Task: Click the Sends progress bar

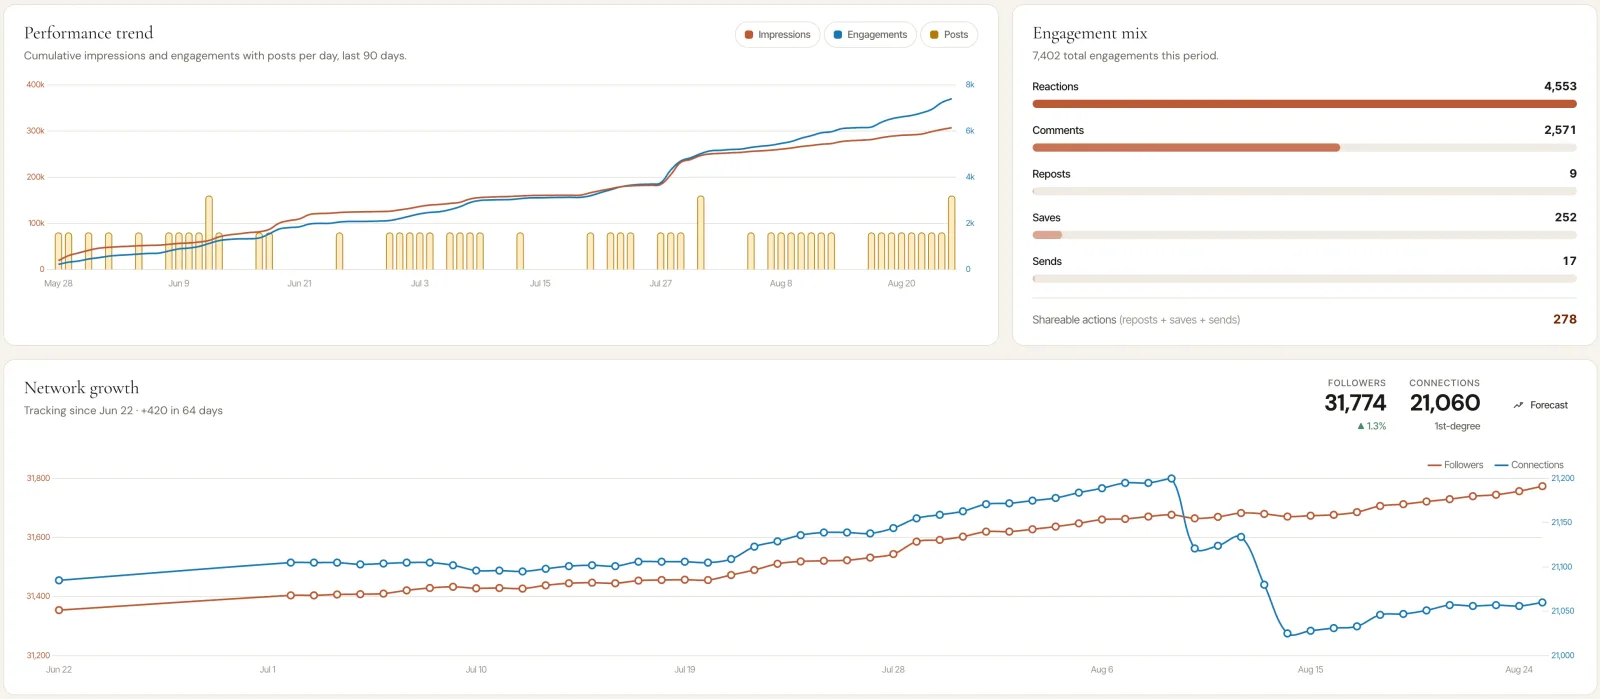Action: [x=1304, y=279]
